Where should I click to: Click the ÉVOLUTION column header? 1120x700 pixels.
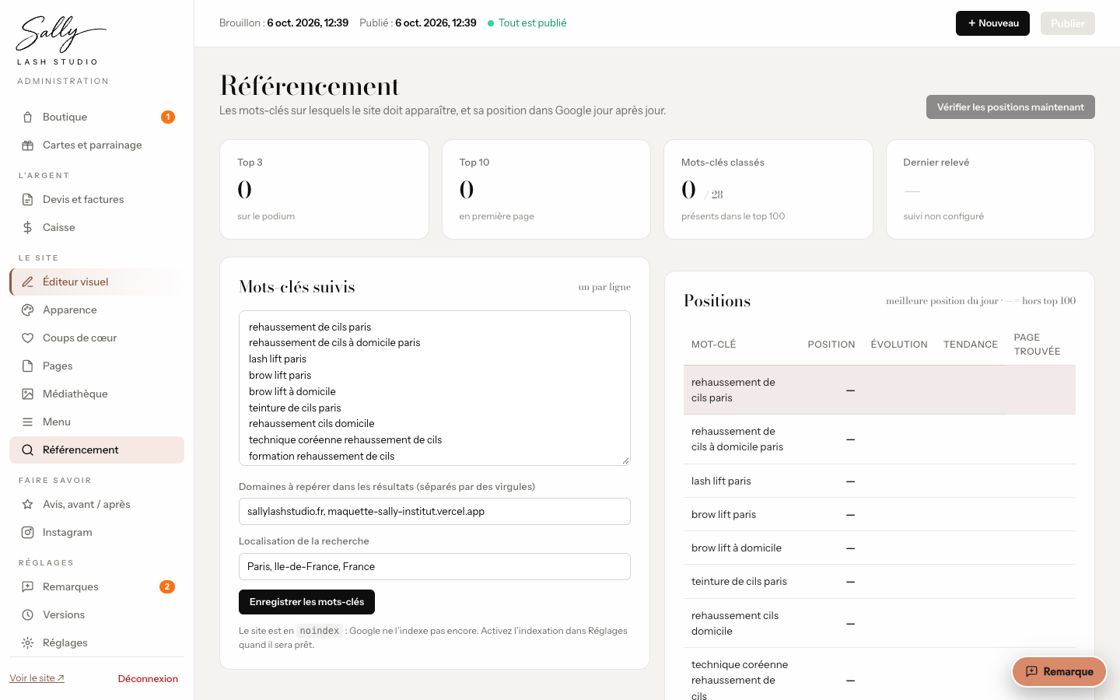899,344
